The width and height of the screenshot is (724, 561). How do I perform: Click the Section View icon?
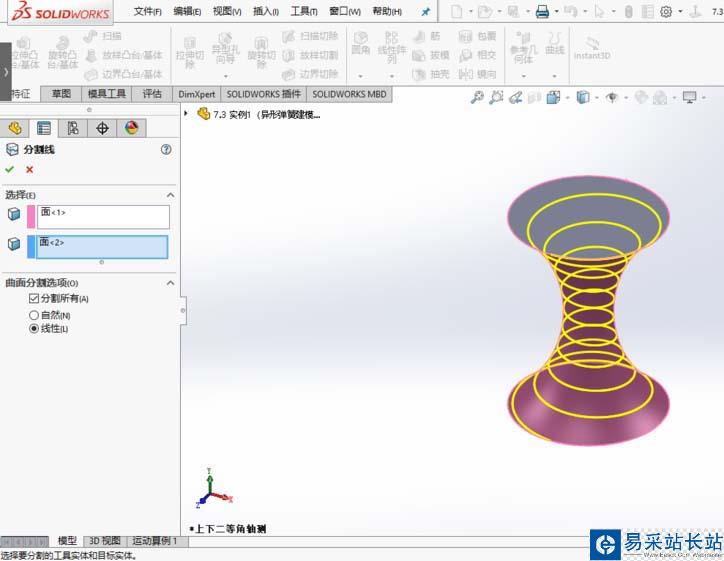534,97
